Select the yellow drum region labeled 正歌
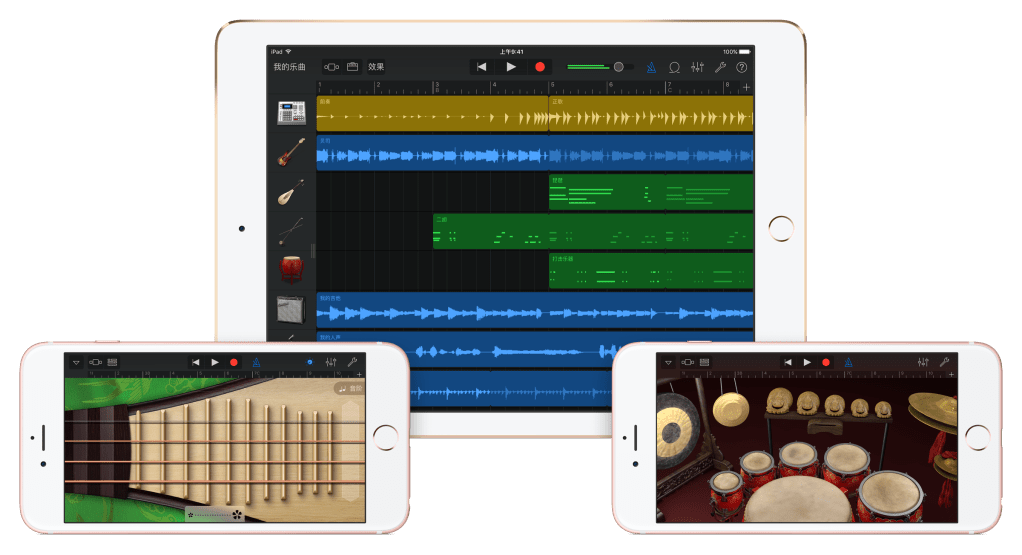Screen dimensions: 1022x555 [651, 113]
